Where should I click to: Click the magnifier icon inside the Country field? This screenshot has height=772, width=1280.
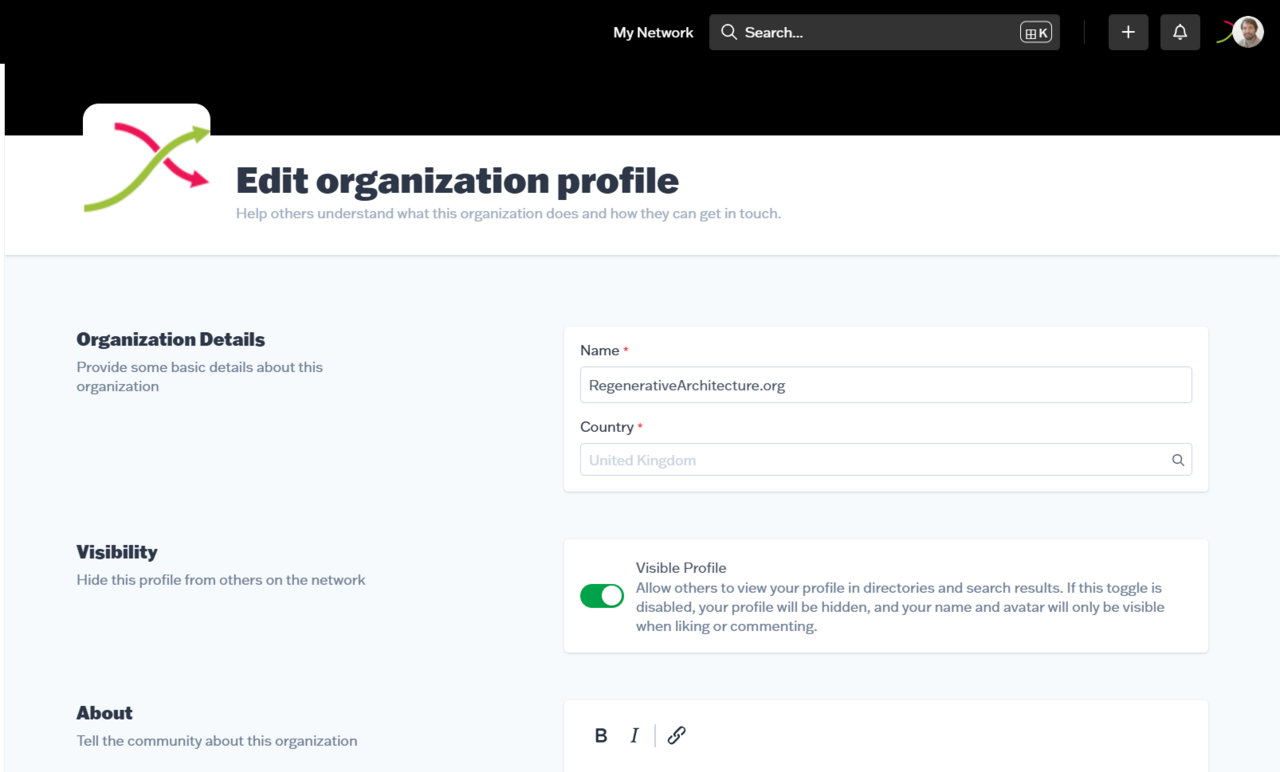1178,459
